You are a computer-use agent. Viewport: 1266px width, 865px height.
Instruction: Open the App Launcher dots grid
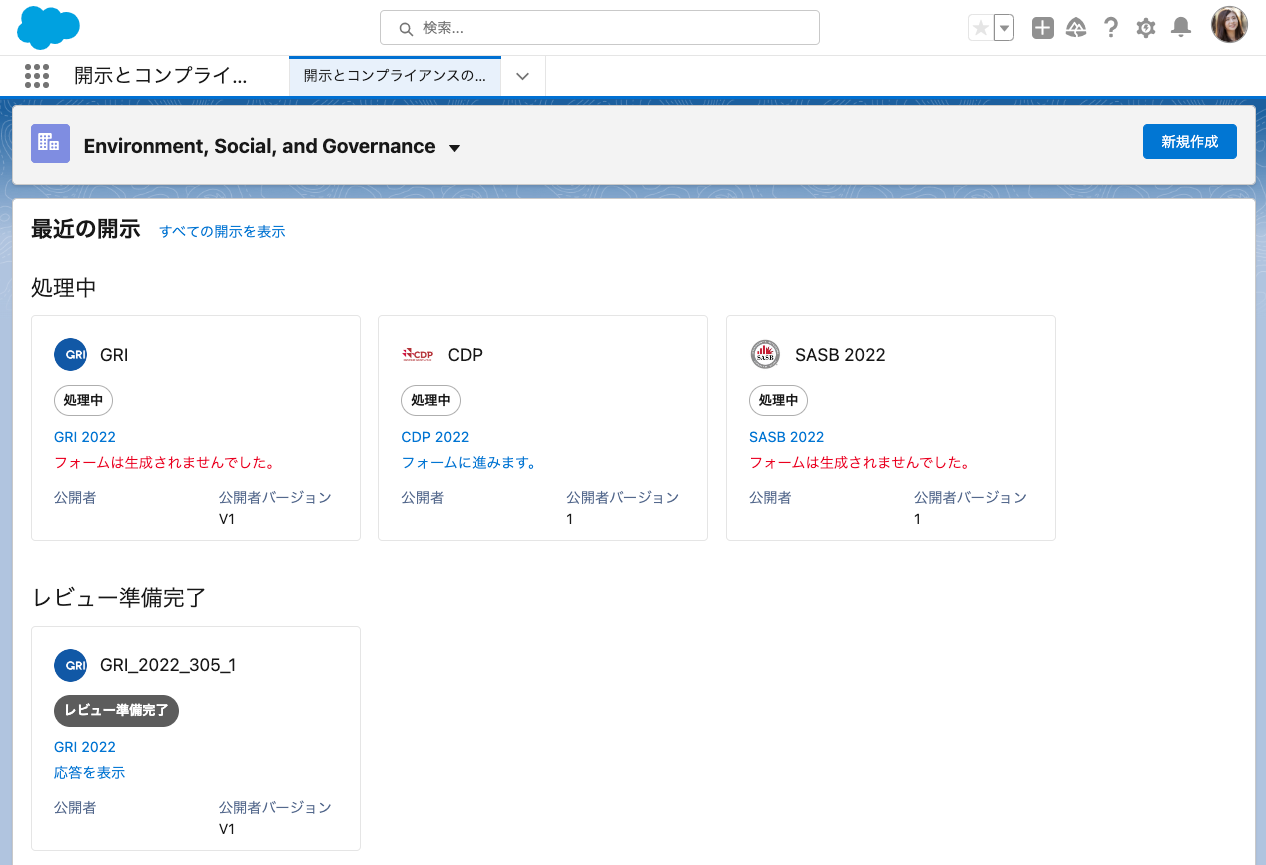tap(37, 76)
